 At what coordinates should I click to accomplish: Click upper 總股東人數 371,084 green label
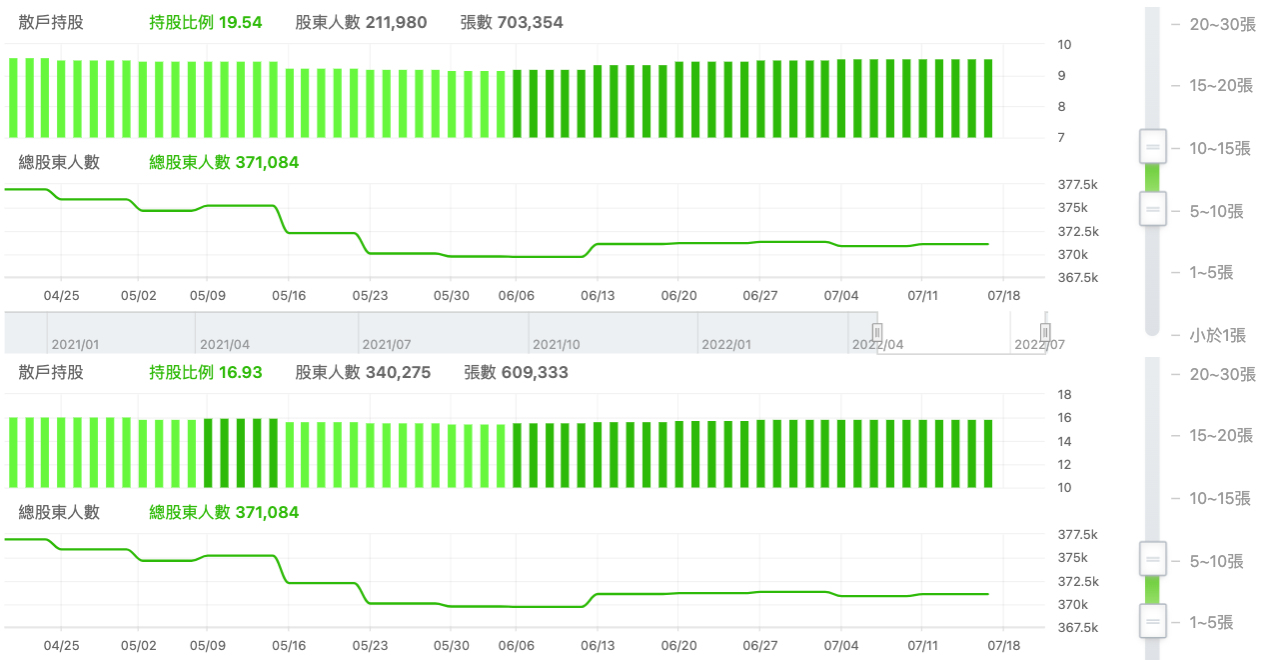click(224, 162)
